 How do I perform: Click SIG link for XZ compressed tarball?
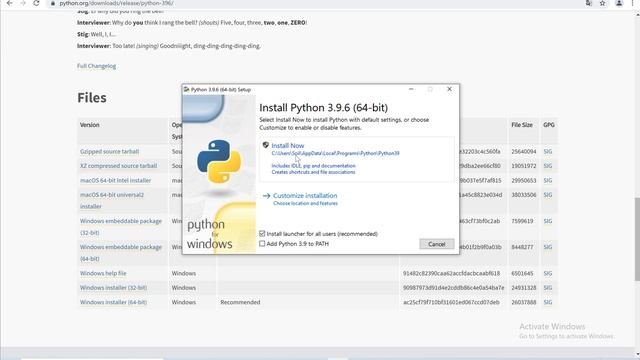coord(548,166)
